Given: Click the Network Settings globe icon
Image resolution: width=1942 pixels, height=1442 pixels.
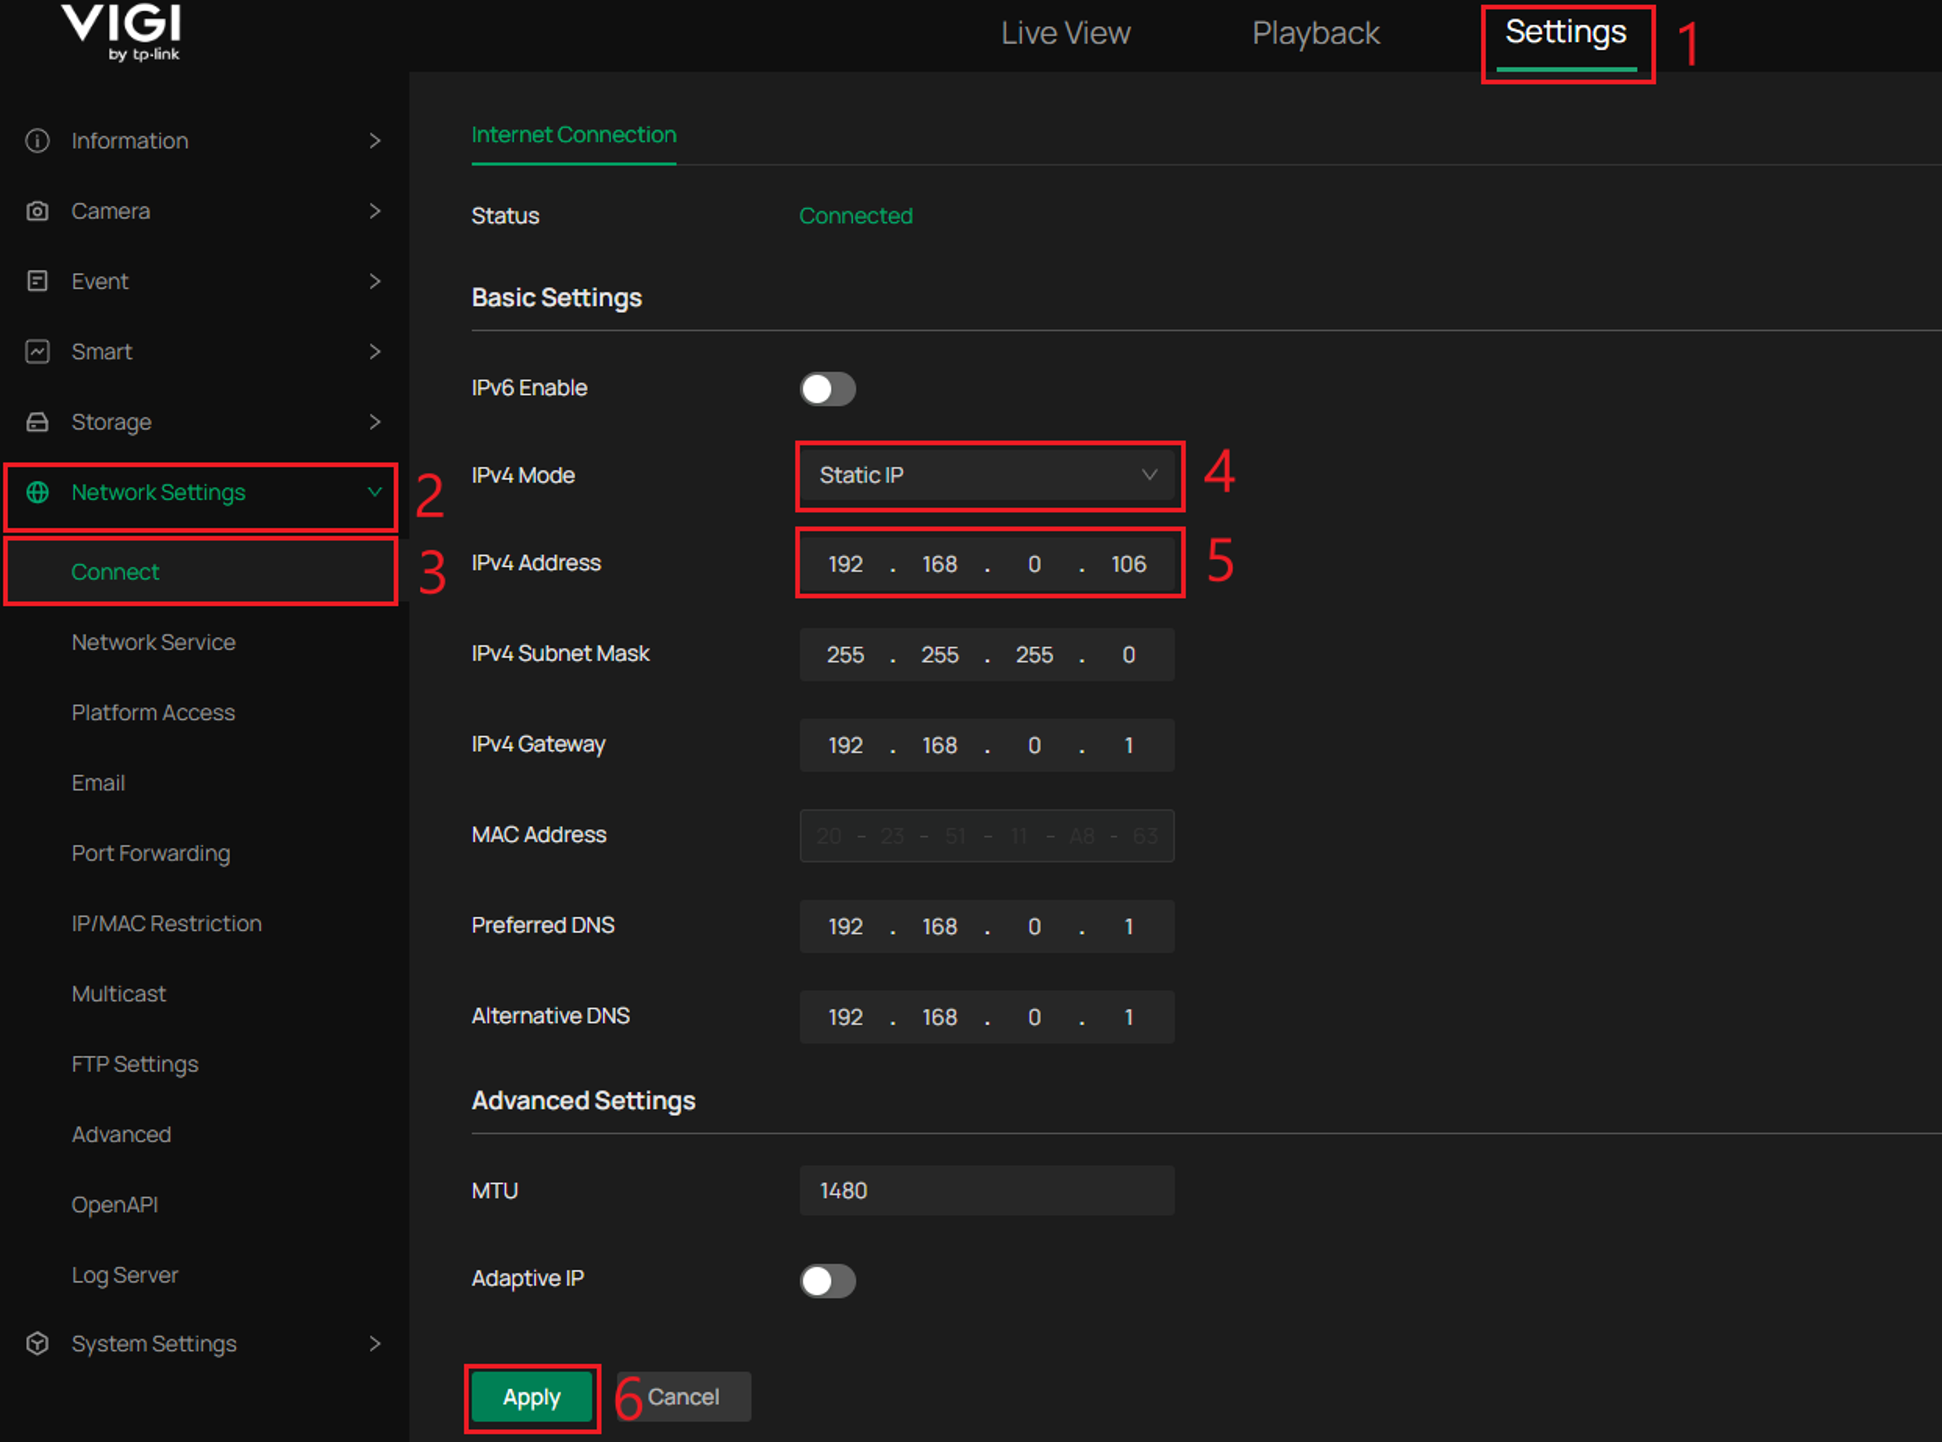Looking at the screenshot, I should (37, 492).
